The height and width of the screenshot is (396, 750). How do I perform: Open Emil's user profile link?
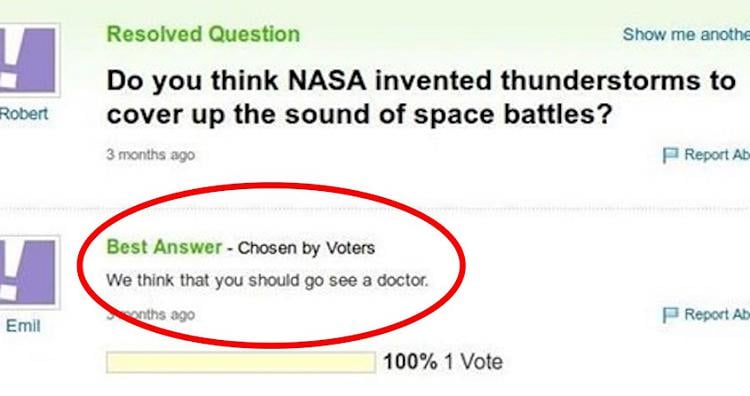(22, 326)
